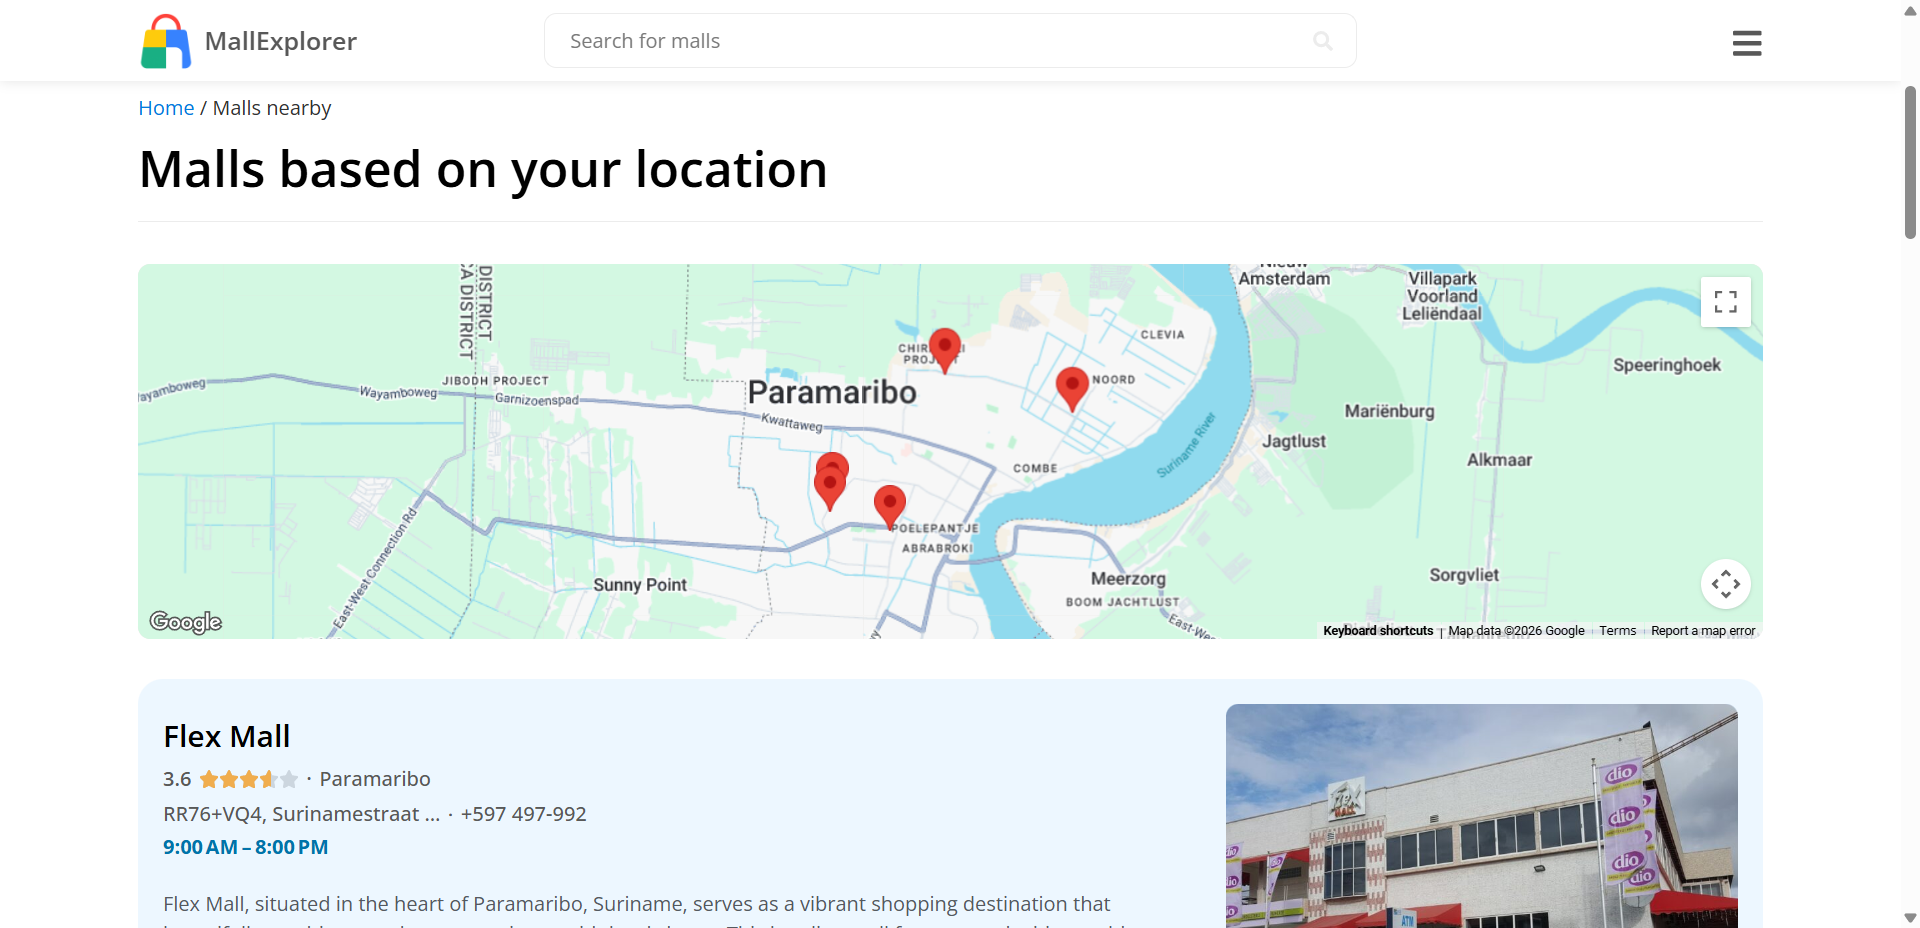Image resolution: width=1920 pixels, height=928 pixels.
Task: Open the map Terms link
Action: pyautogui.click(x=1617, y=631)
